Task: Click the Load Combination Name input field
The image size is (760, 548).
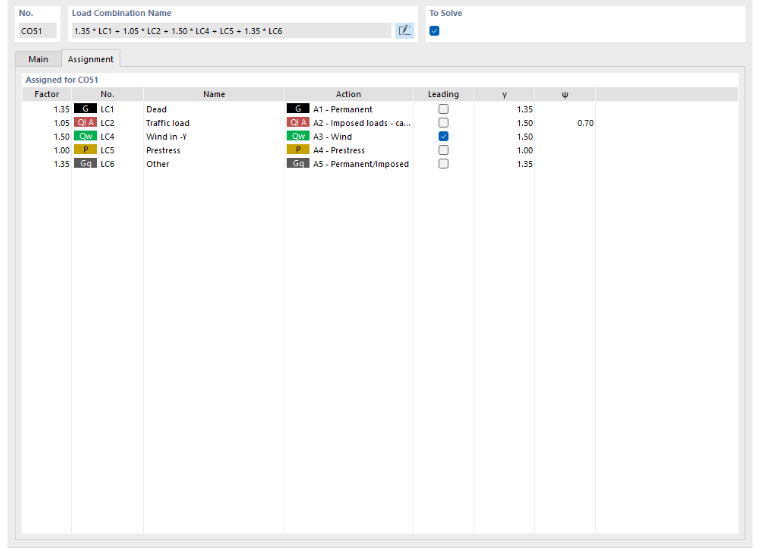Action: pyautogui.click(x=231, y=31)
